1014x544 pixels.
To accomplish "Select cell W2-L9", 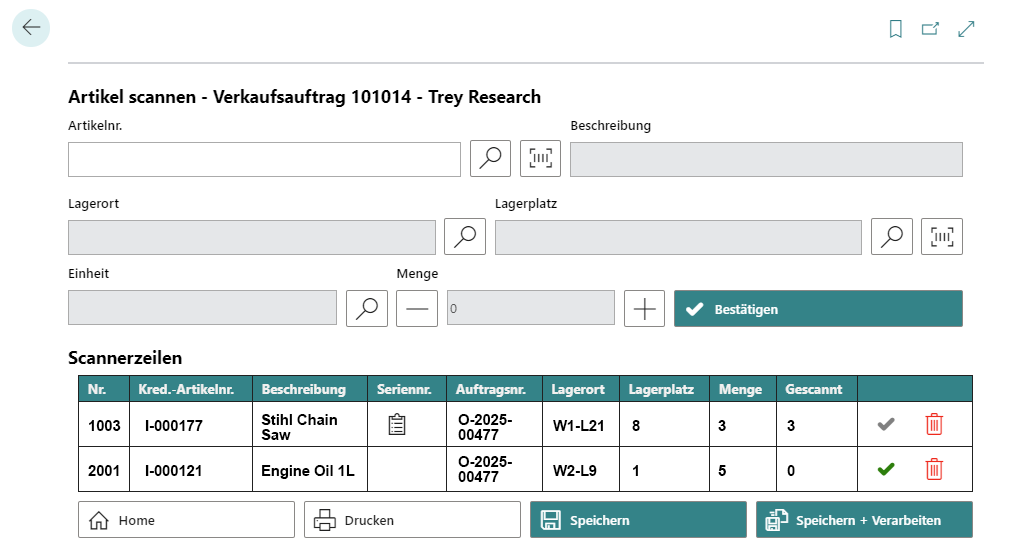I will pyautogui.click(x=581, y=470).
